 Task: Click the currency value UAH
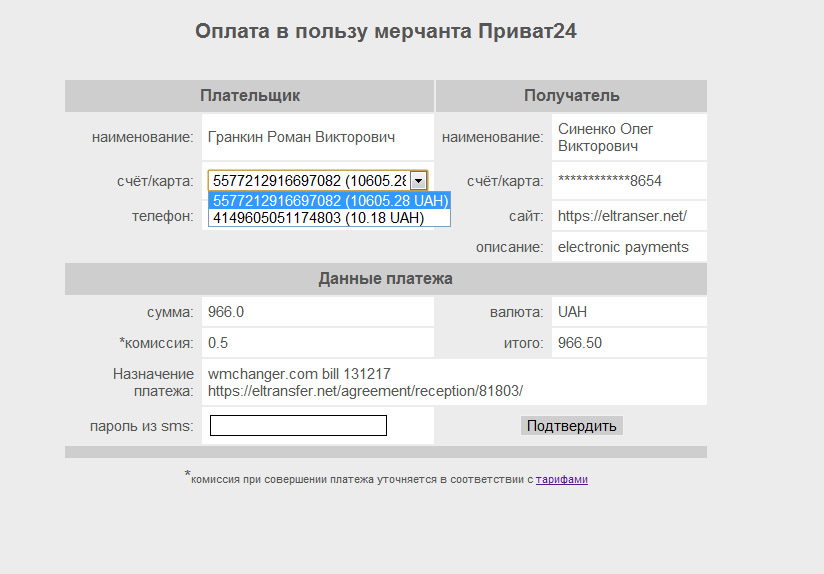click(x=572, y=312)
